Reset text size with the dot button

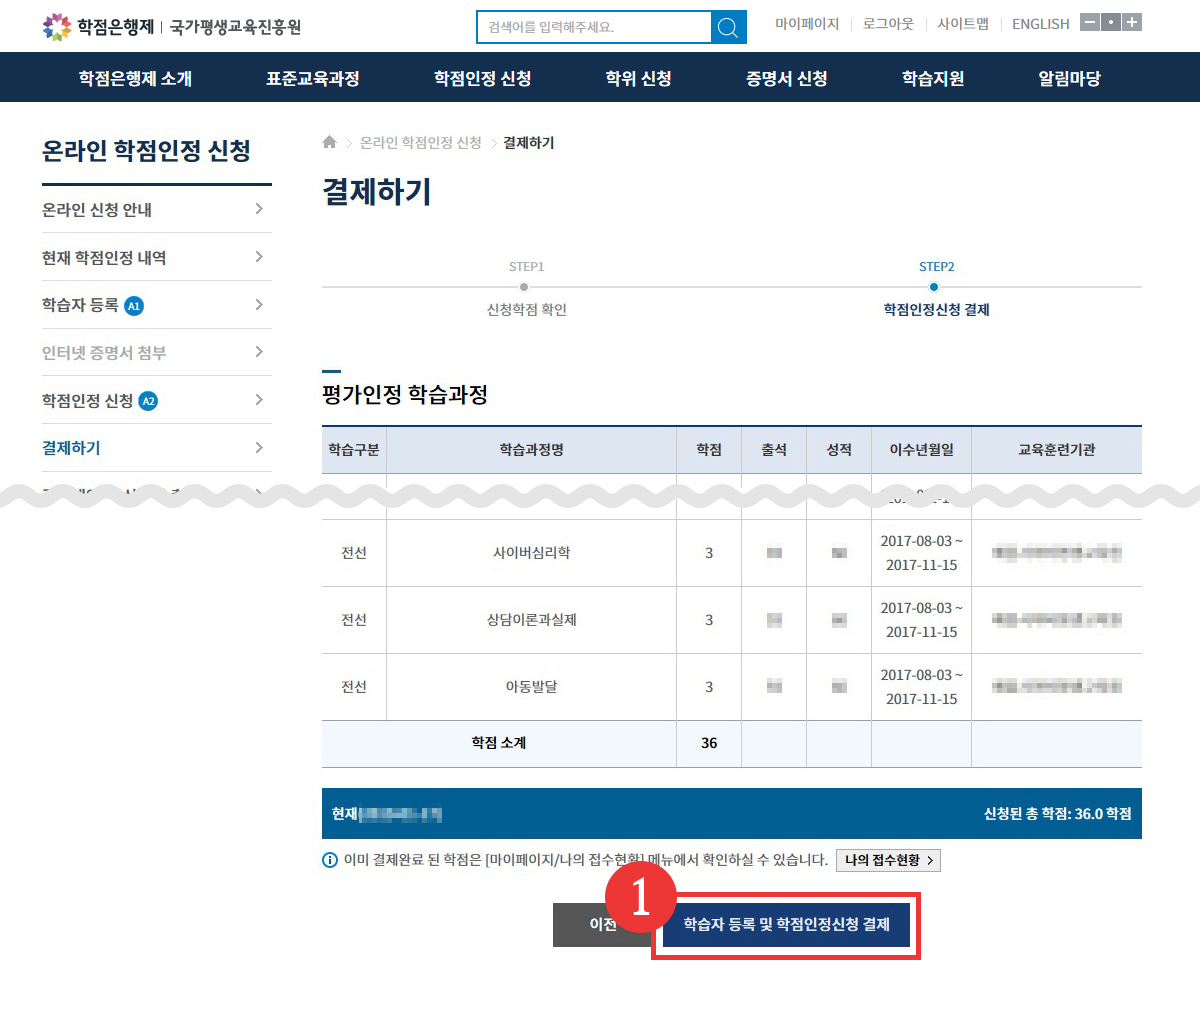(1111, 22)
